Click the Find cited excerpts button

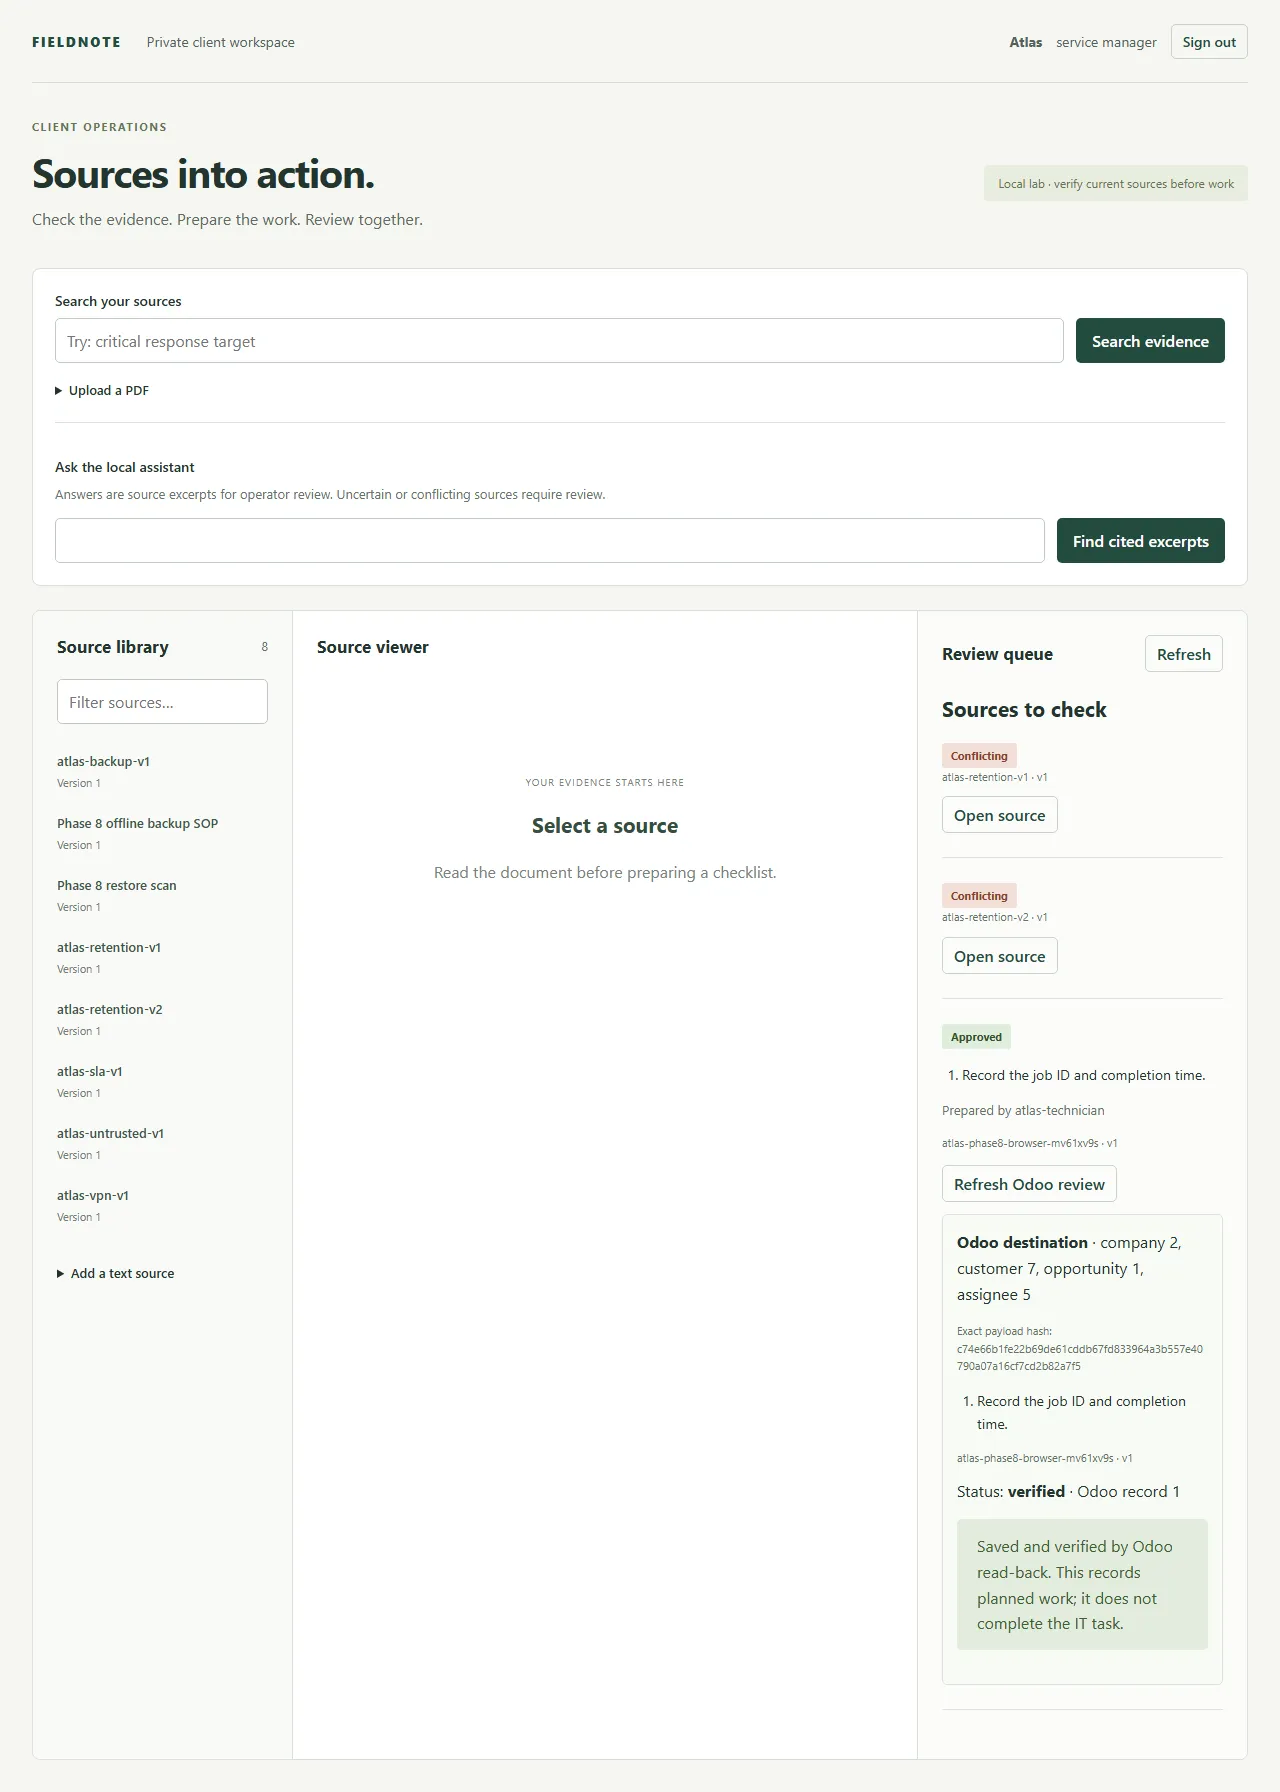1140,541
